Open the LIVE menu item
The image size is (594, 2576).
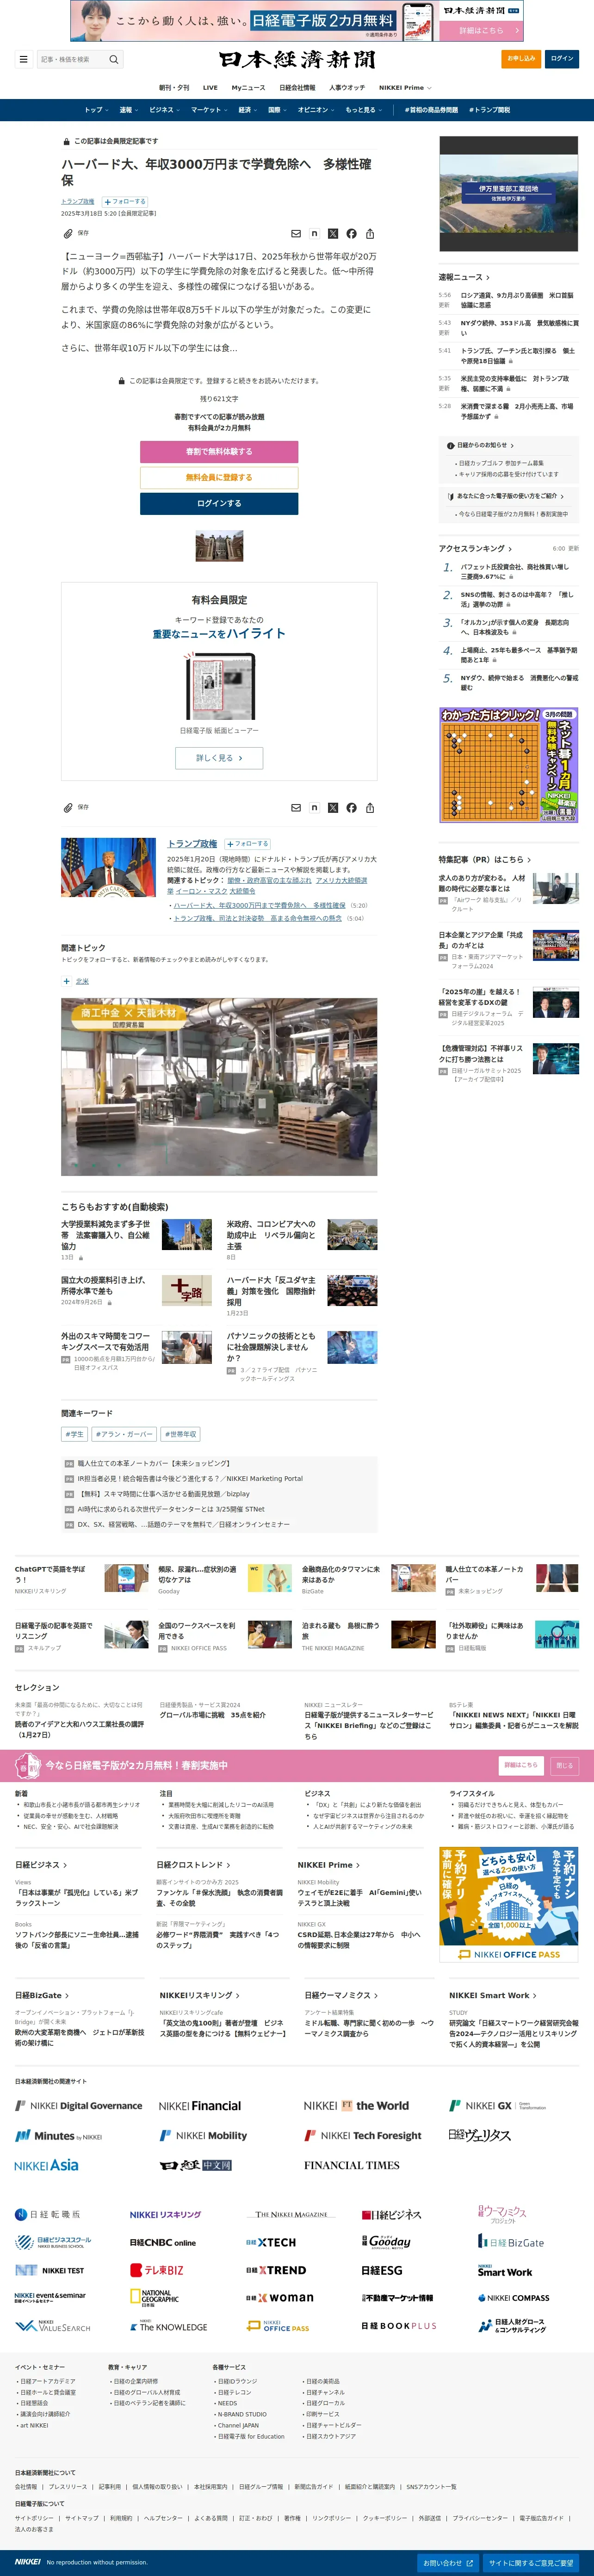(x=210, y=88)
